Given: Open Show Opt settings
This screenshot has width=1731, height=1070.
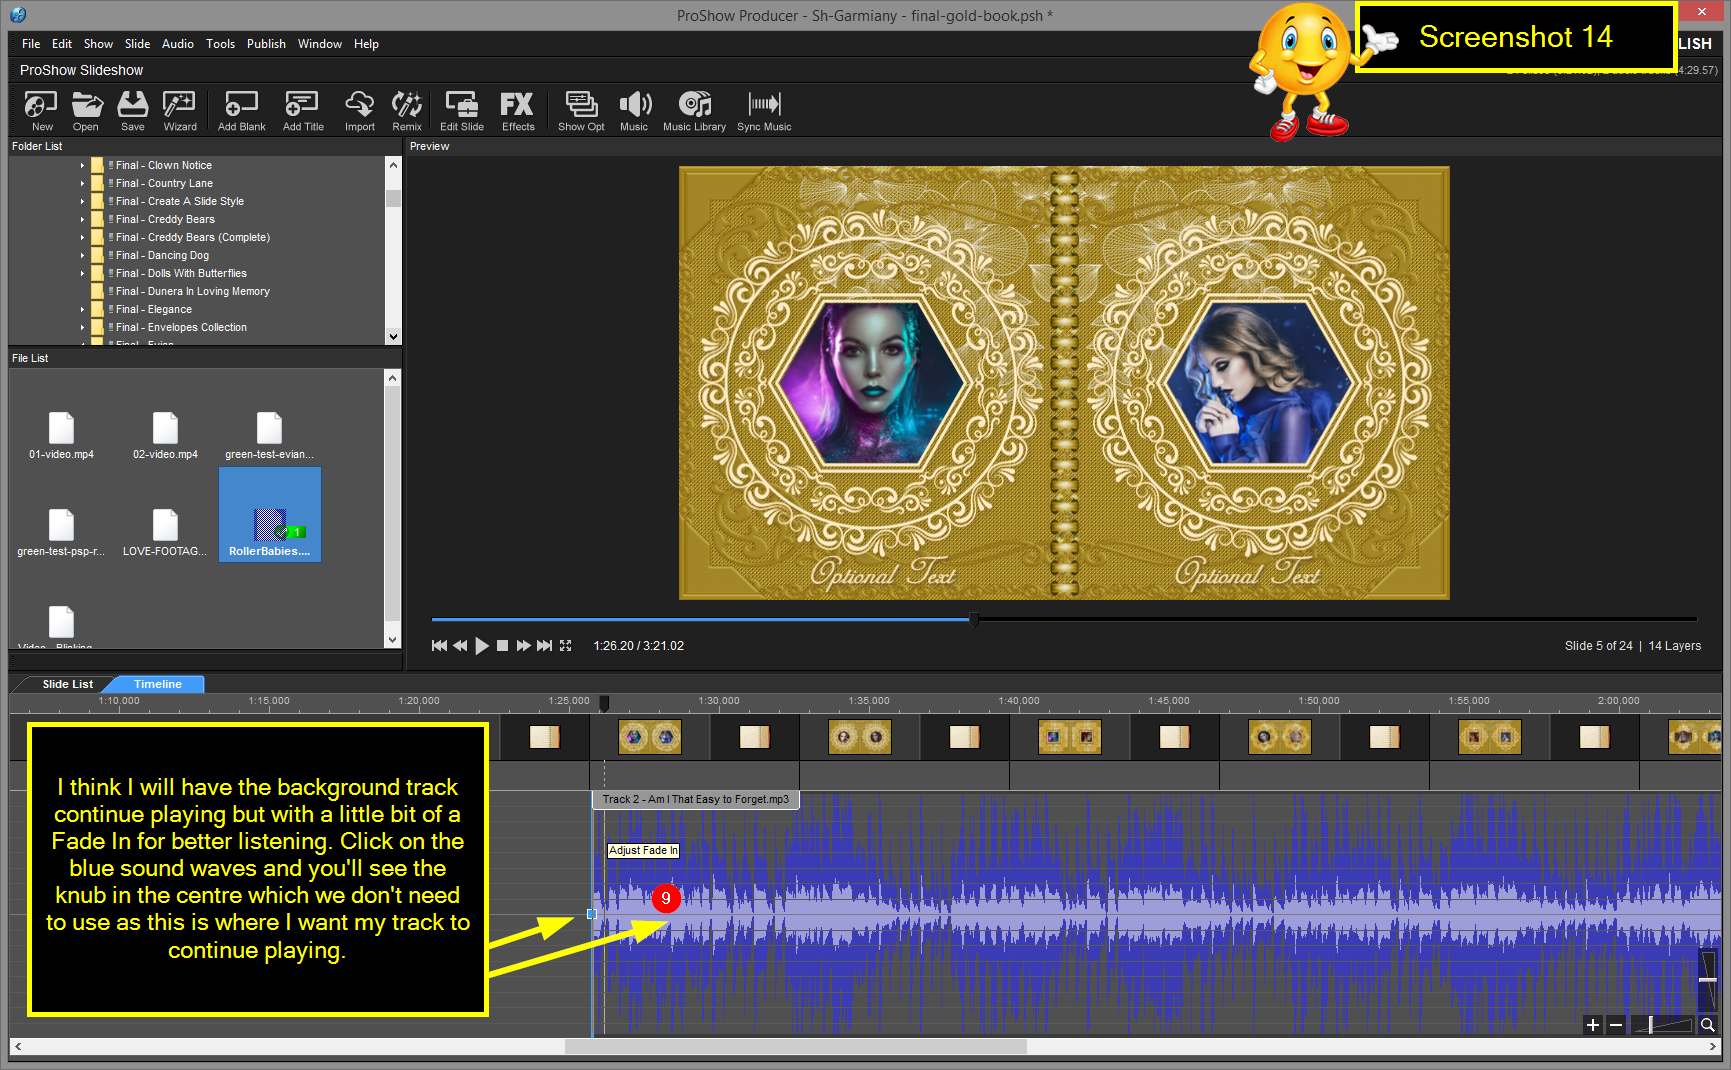Looking at the screenshot, I should [581, 110].
